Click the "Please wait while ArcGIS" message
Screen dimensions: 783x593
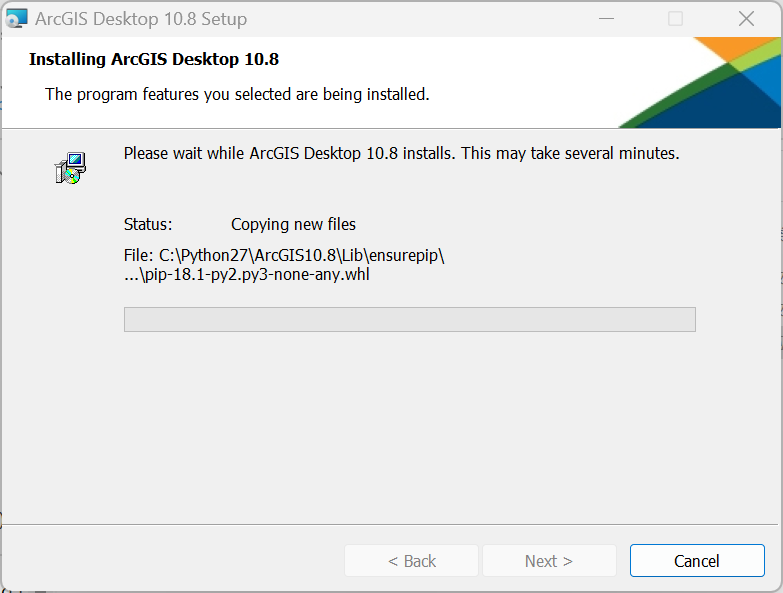(x=401, y=154)
